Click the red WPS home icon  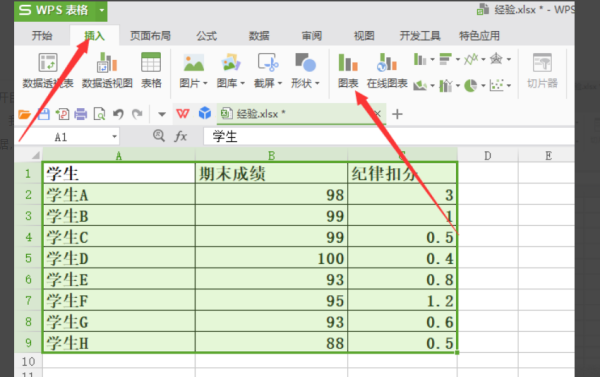point(183,114)
